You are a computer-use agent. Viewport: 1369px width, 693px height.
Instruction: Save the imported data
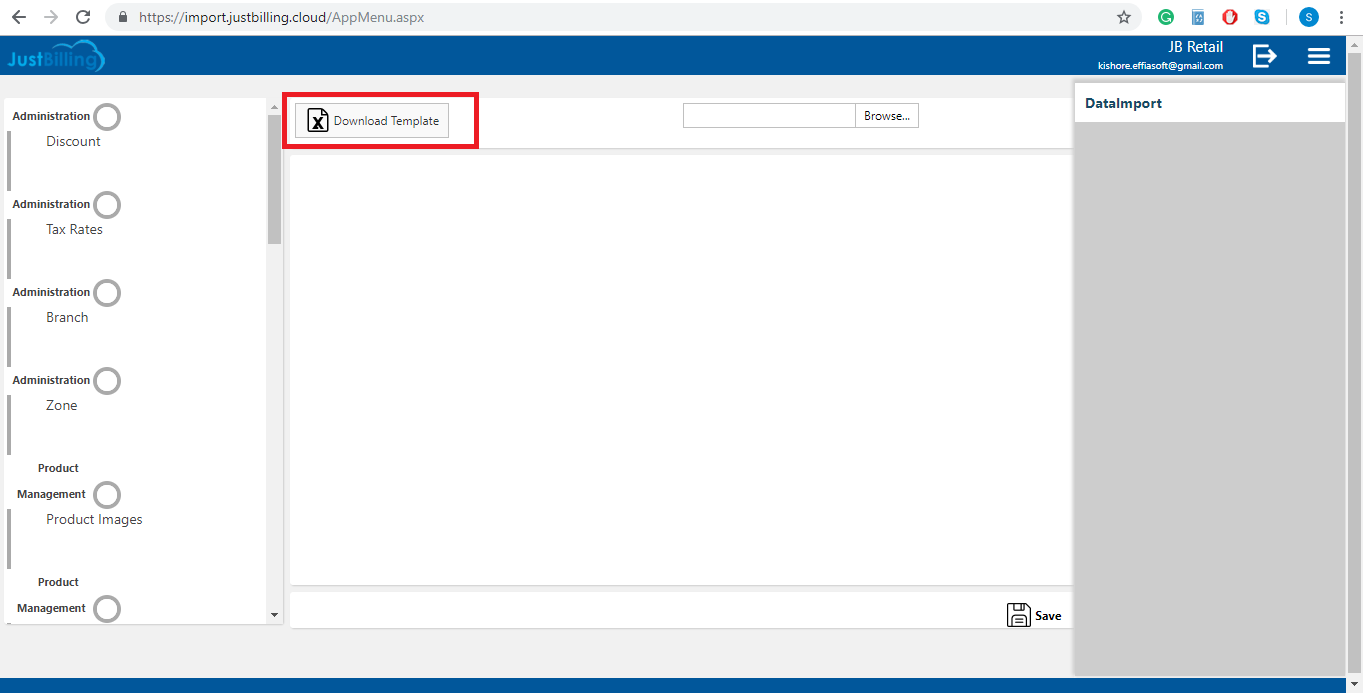click(1034, 615)
